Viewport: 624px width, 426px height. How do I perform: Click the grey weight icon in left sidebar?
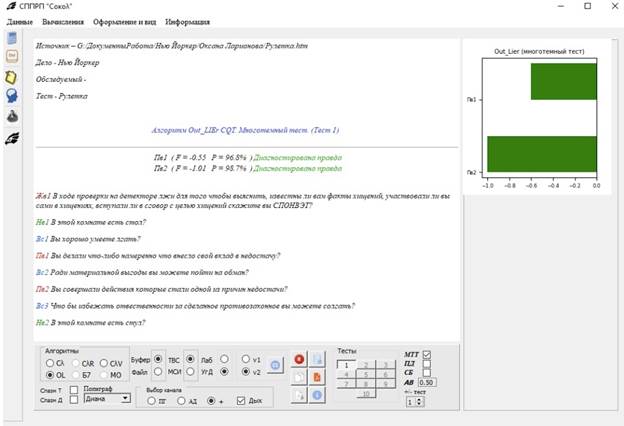tap(12, 116)
